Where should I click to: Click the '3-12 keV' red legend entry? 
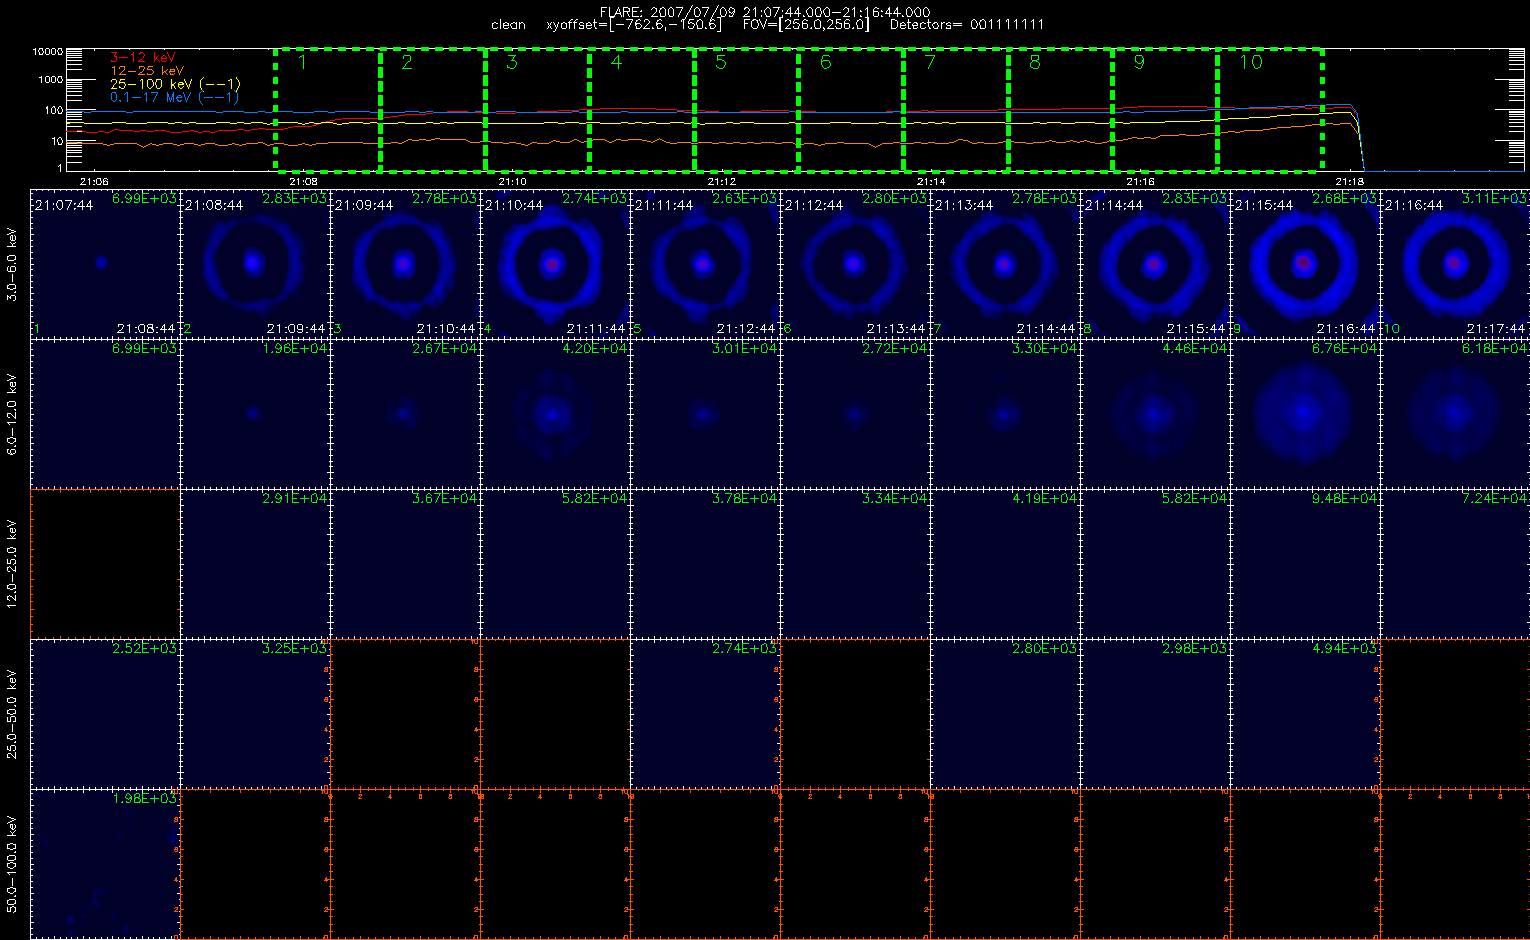tap(142, 58)
